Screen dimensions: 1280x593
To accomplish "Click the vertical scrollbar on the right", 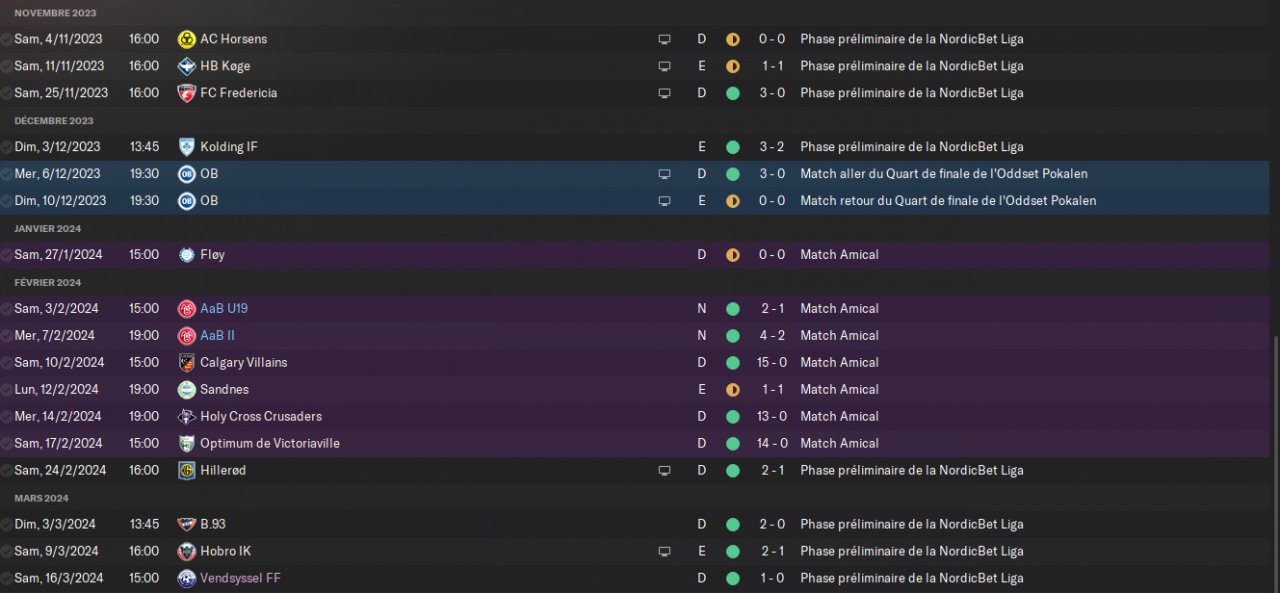I will [x=1275, y=460].
